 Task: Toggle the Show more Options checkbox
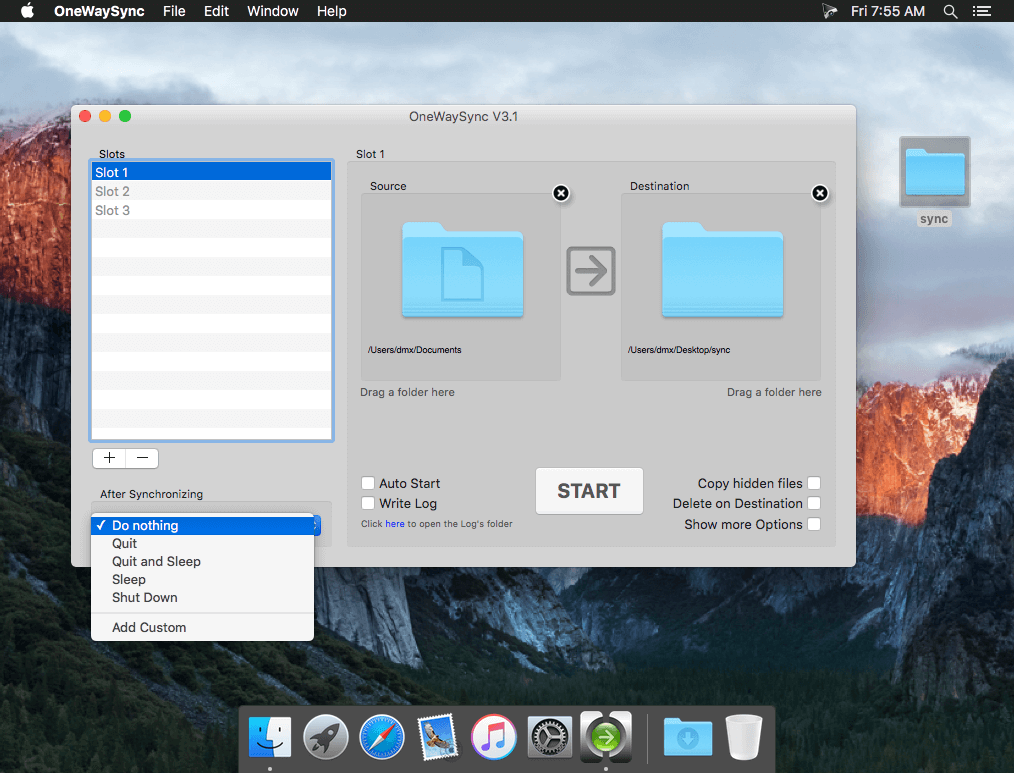coord(814,524)
